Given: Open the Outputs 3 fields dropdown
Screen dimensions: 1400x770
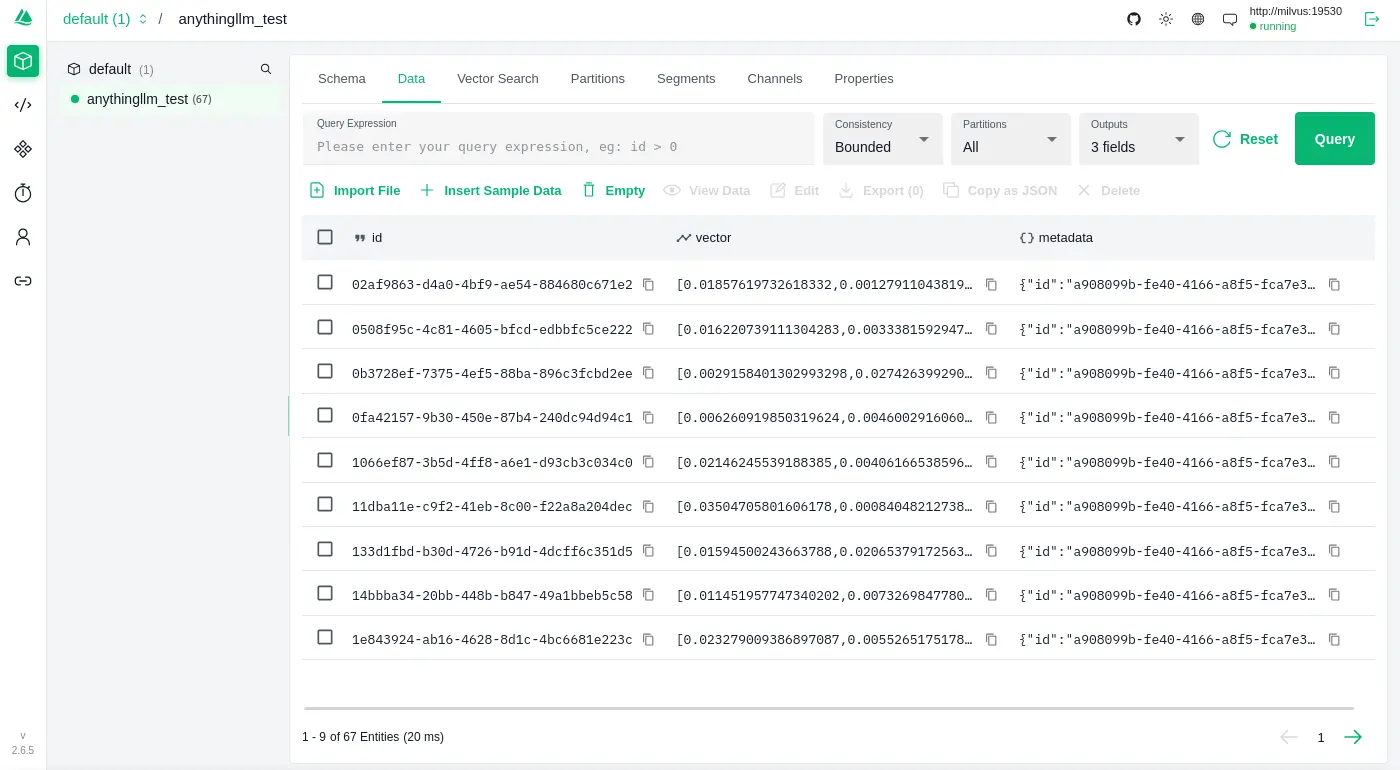Looking at the screenshot, I should (1138, 139).
